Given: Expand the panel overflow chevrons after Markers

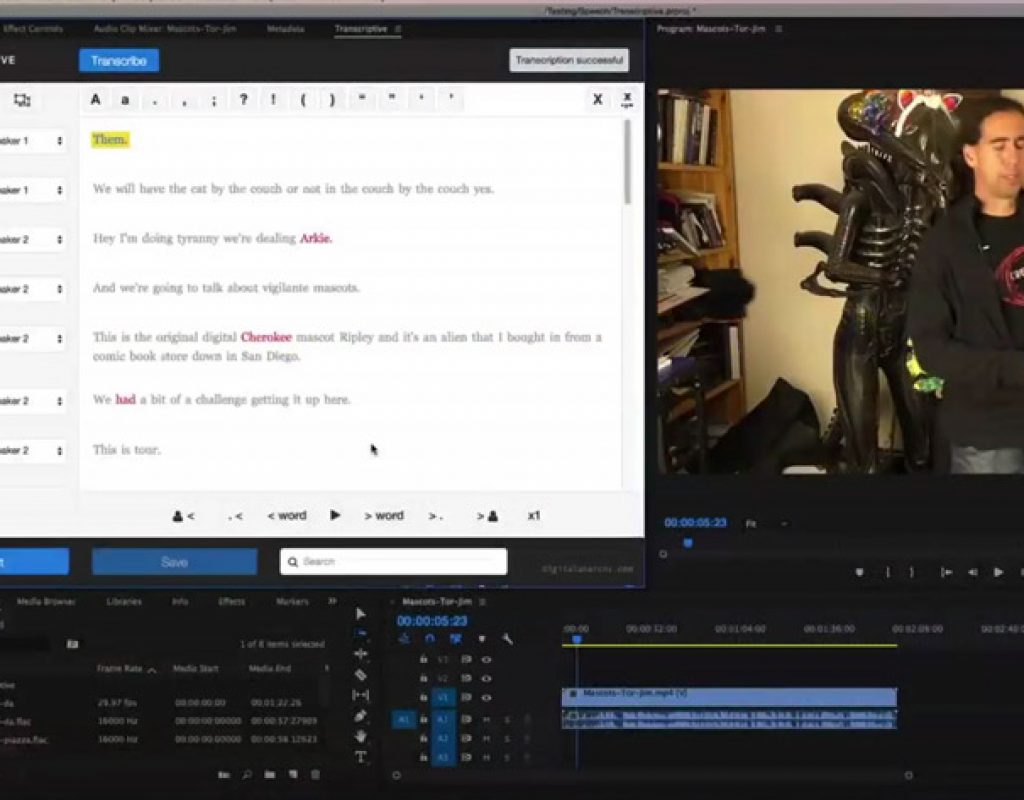Looking at the screenshot, I should coord(332,601).
